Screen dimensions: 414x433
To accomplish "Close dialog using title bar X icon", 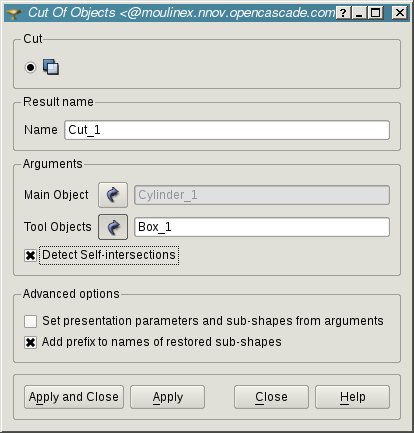I will pos(399,13).
